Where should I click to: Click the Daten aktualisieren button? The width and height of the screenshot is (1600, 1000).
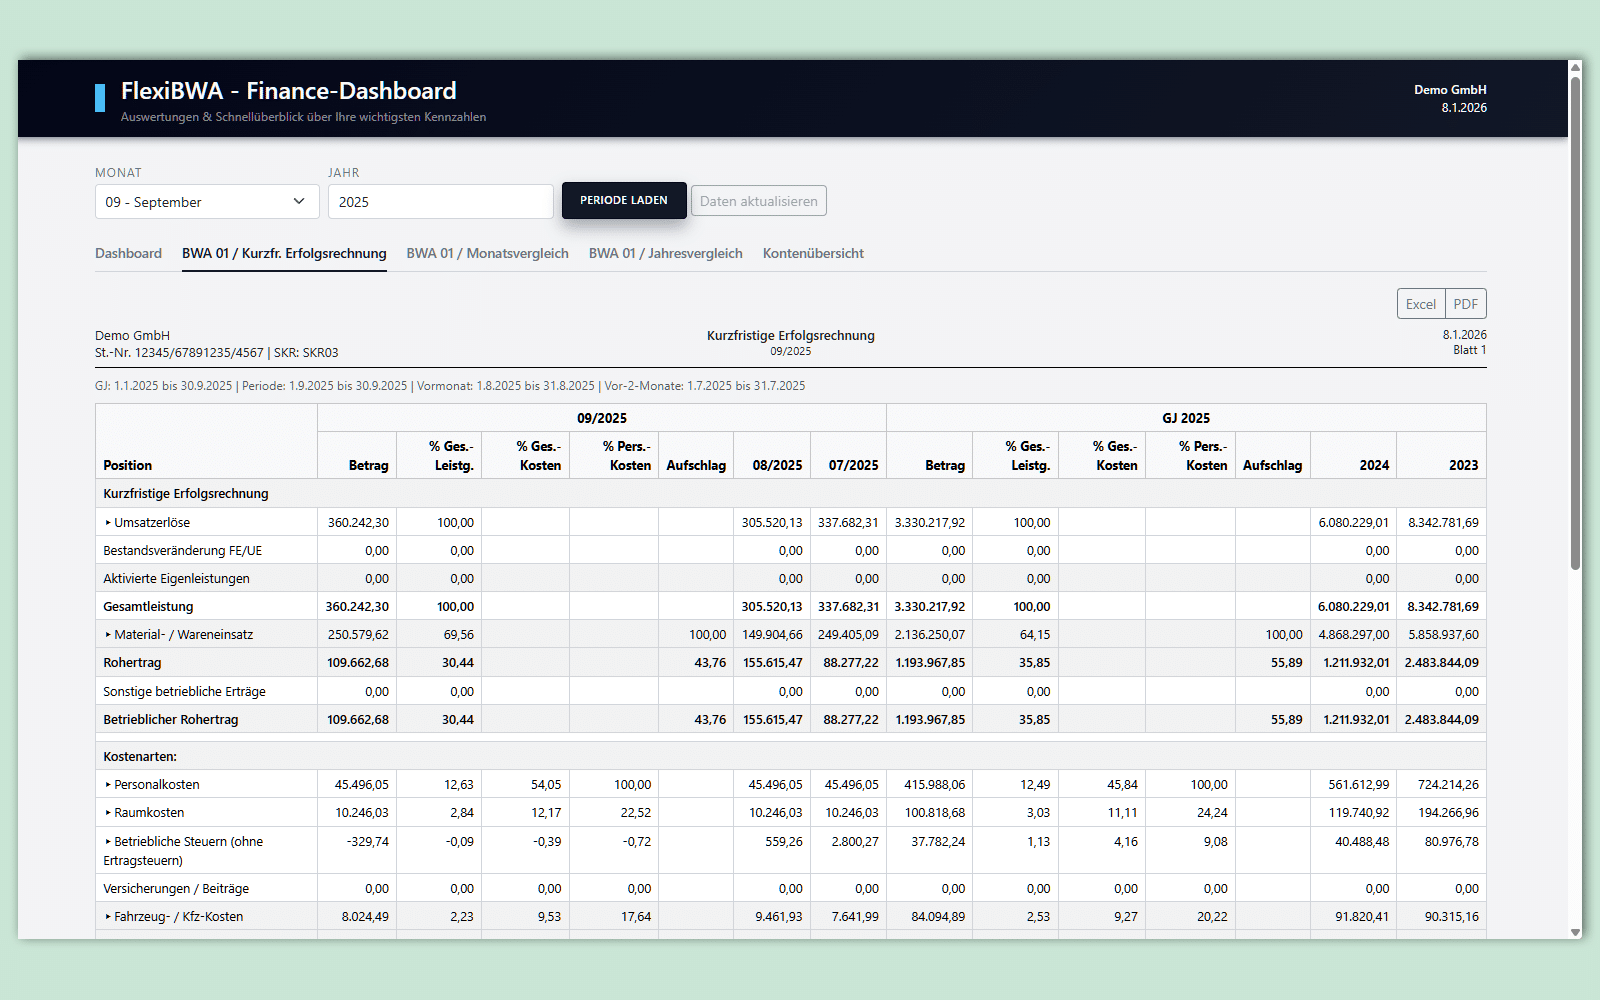pos(758,201)
